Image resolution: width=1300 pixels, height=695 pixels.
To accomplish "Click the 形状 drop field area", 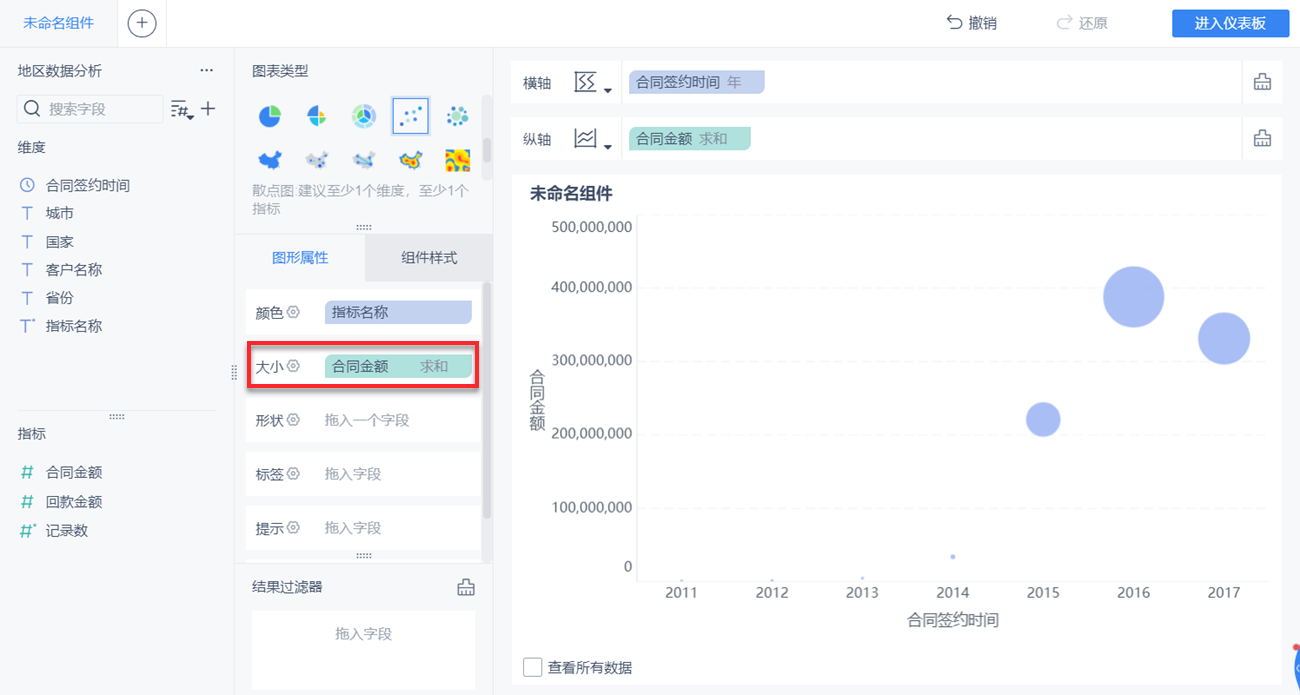I will 398,420.
